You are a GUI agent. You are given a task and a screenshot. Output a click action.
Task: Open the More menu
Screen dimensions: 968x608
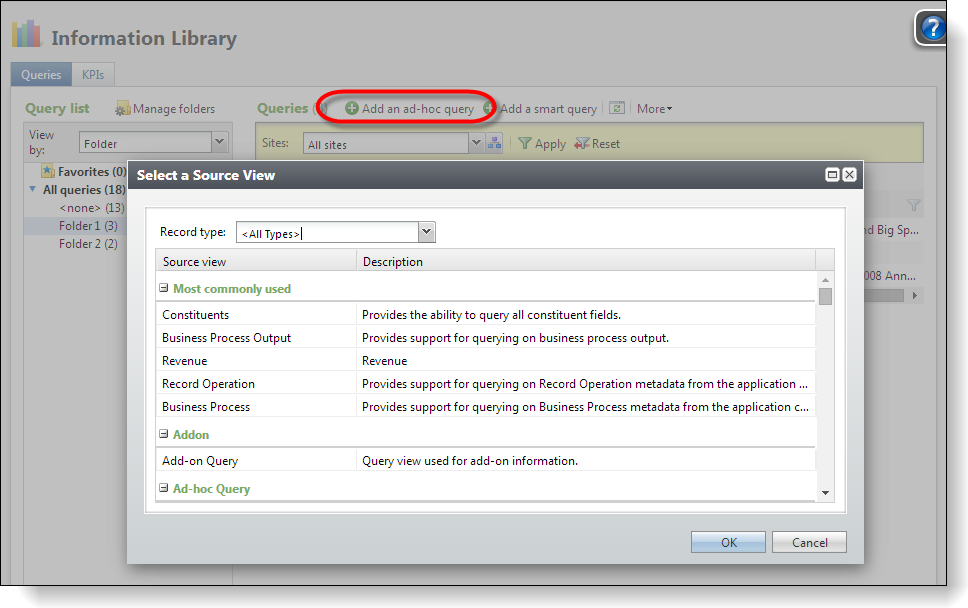tap(655, 109)
